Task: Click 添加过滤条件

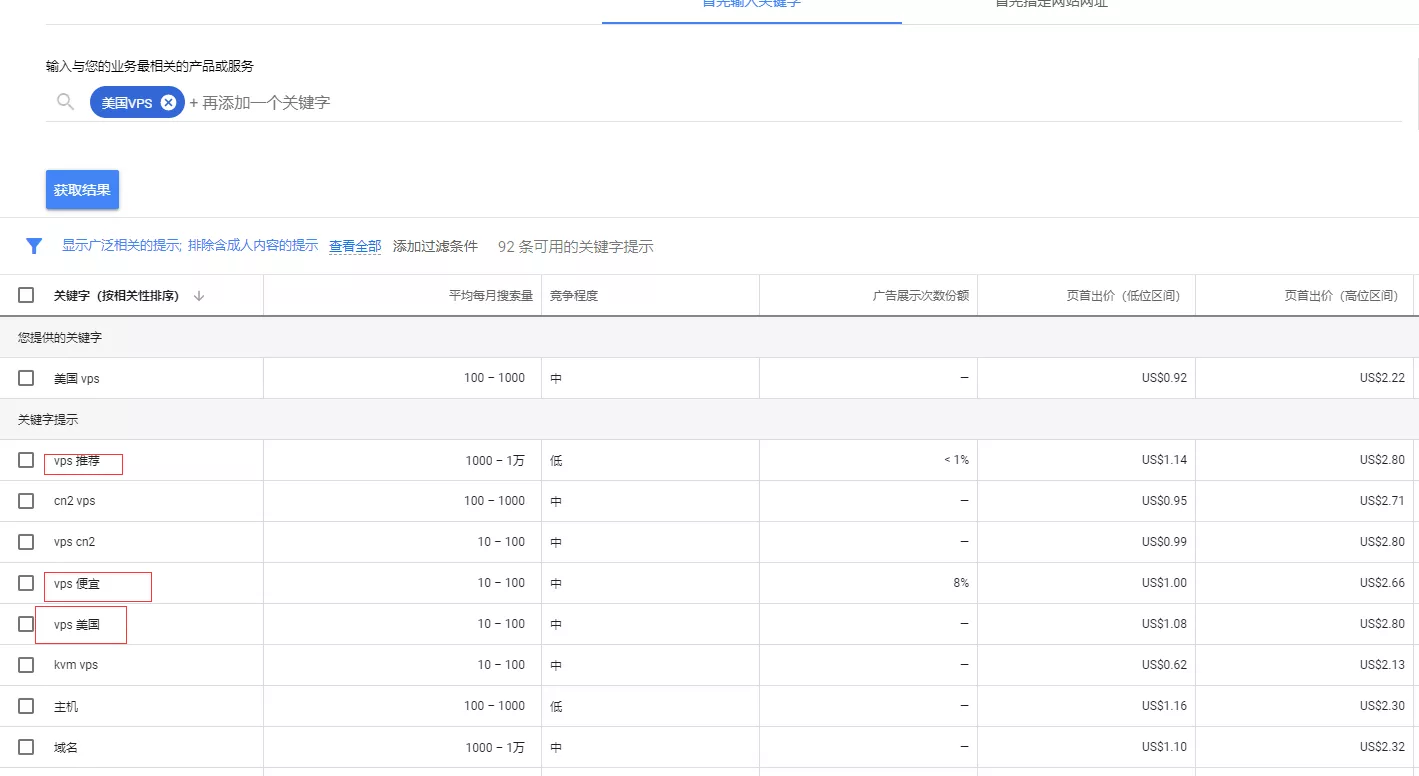Action: point(435,246)
